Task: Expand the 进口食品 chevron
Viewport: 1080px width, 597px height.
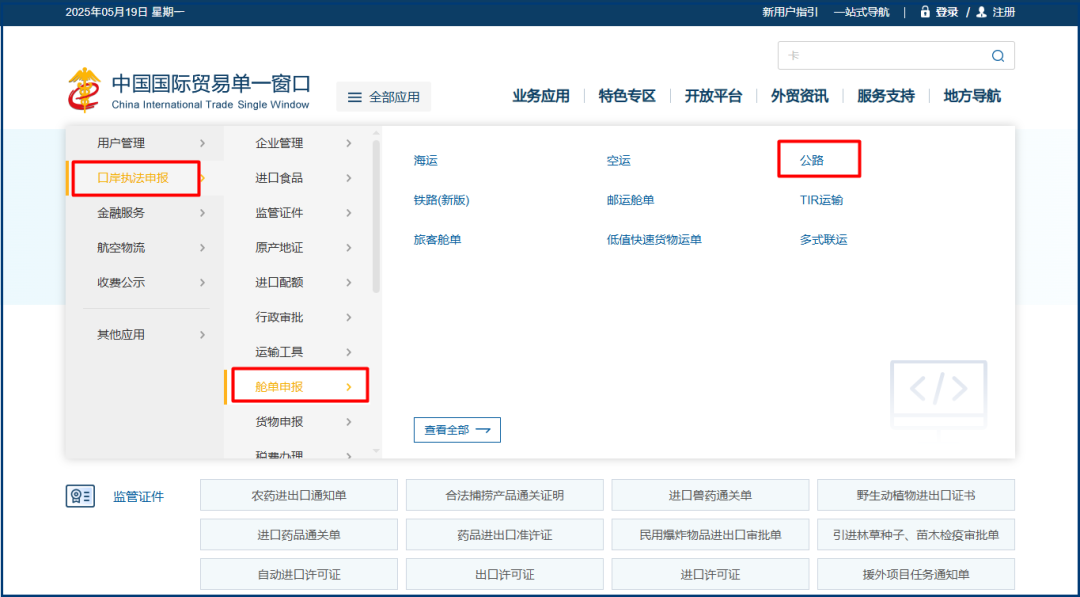Action: point(349,178)
